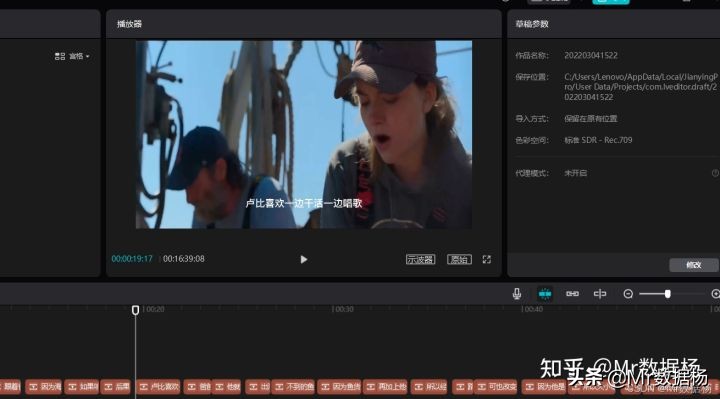Click the subtitle text 卢比喜欢一边干活一边唱歌

(304, 203)
